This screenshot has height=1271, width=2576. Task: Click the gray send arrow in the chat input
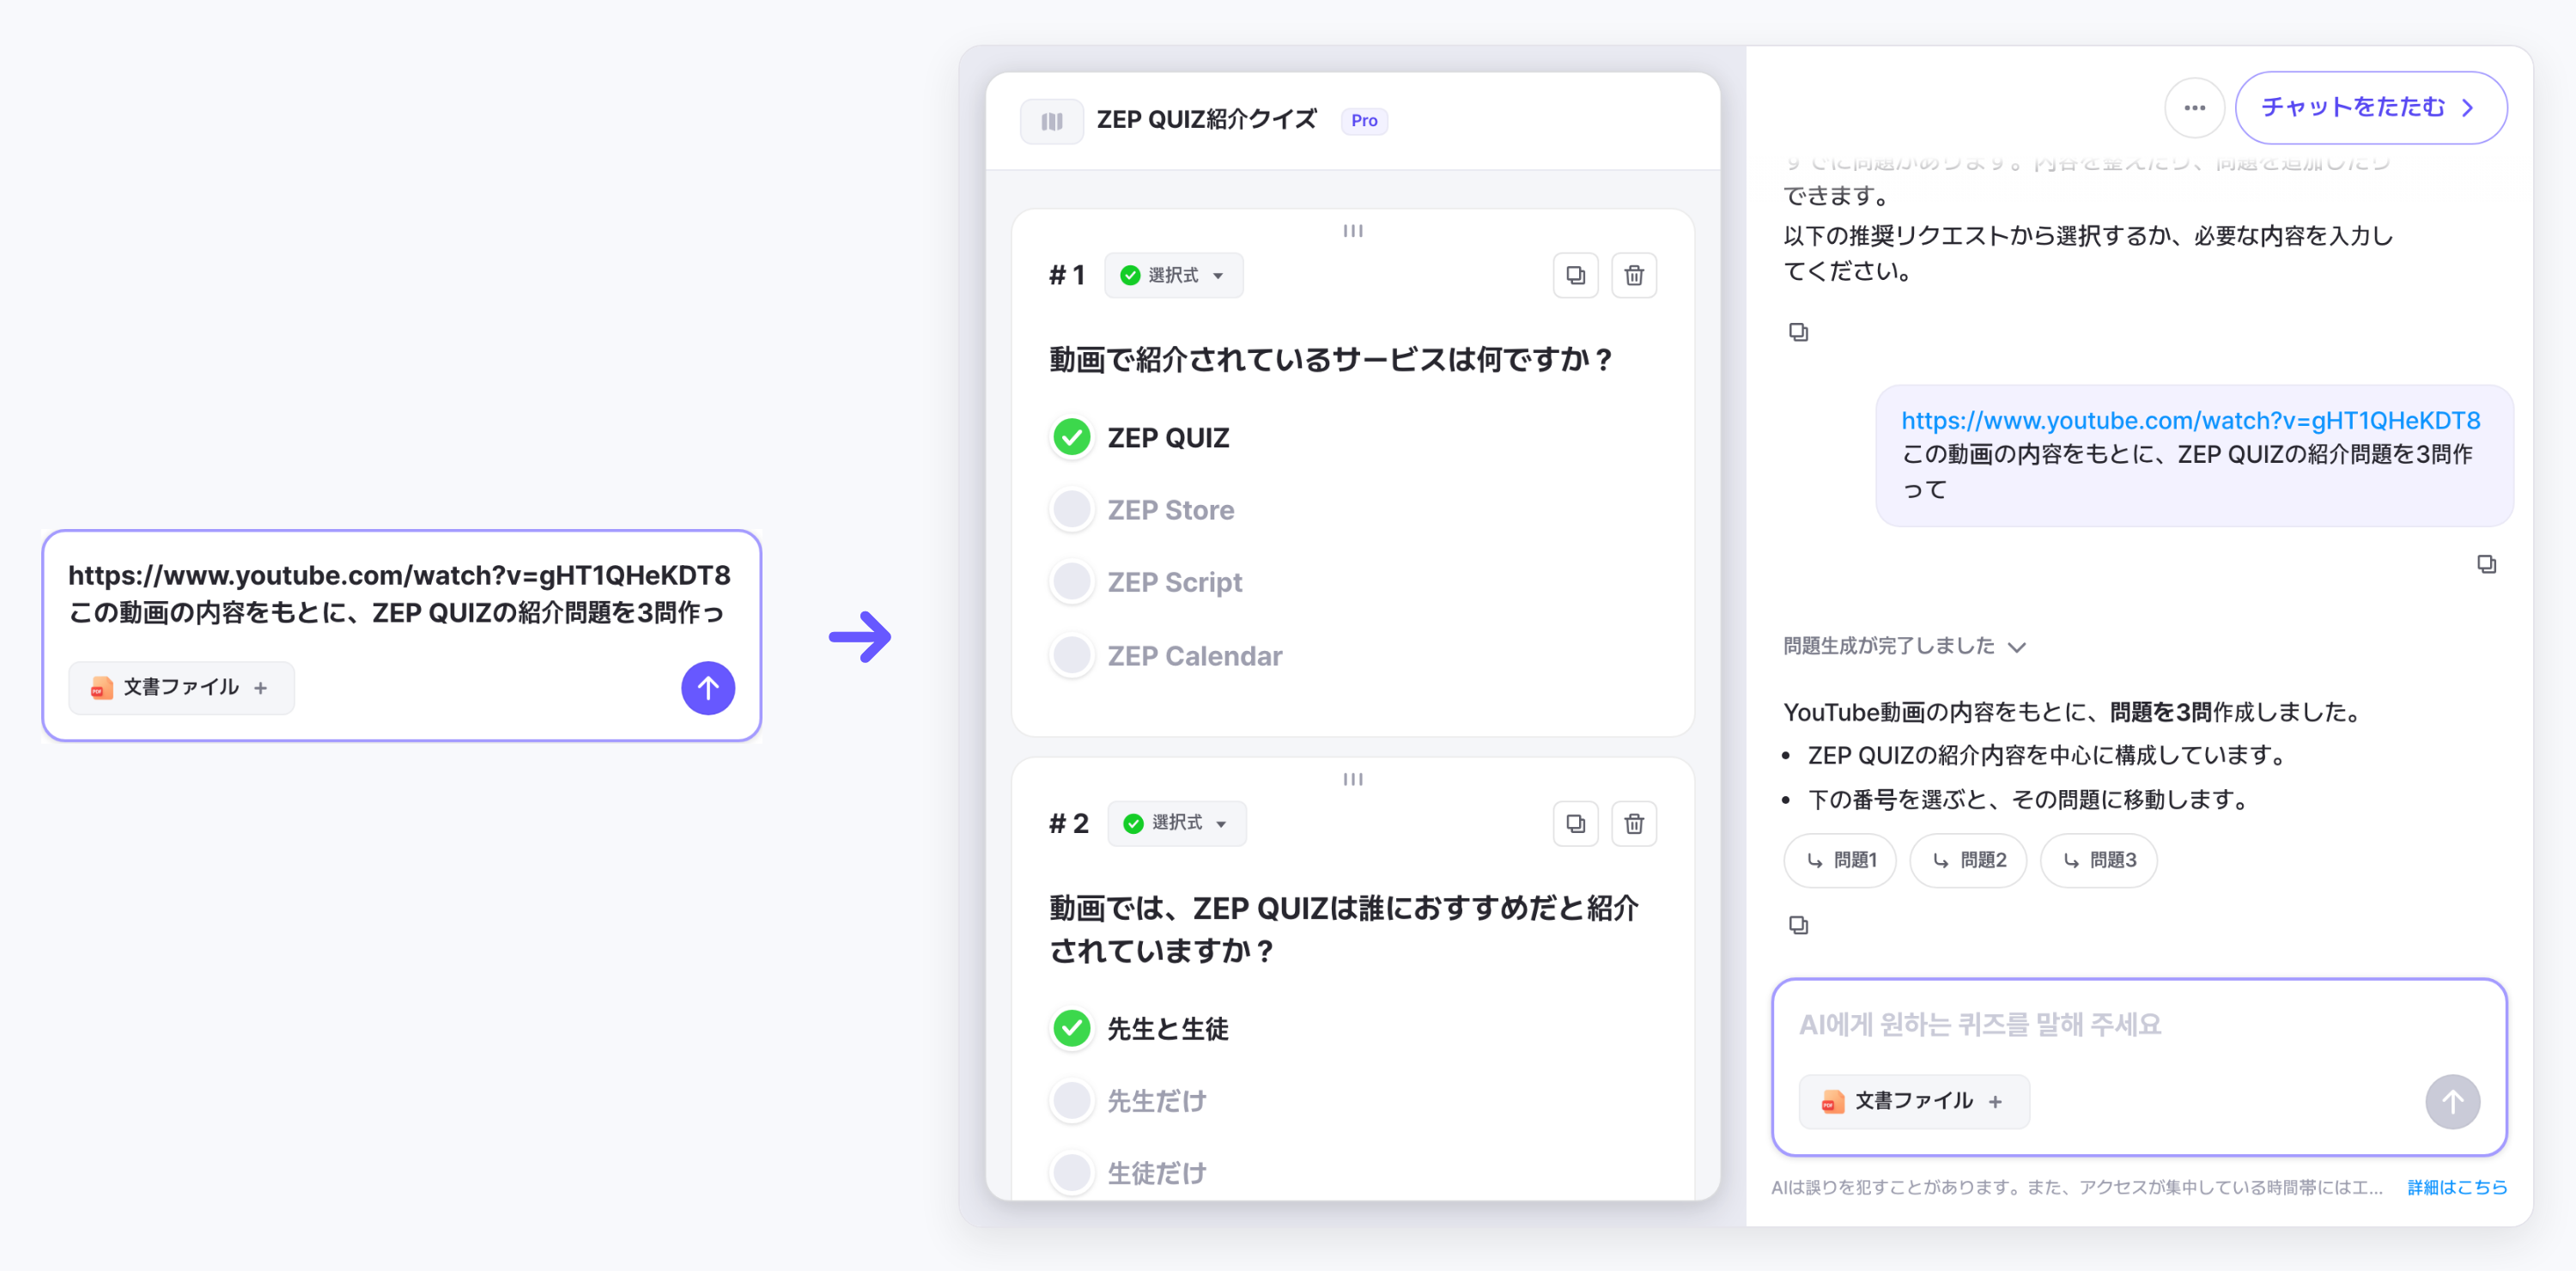2452,1102
